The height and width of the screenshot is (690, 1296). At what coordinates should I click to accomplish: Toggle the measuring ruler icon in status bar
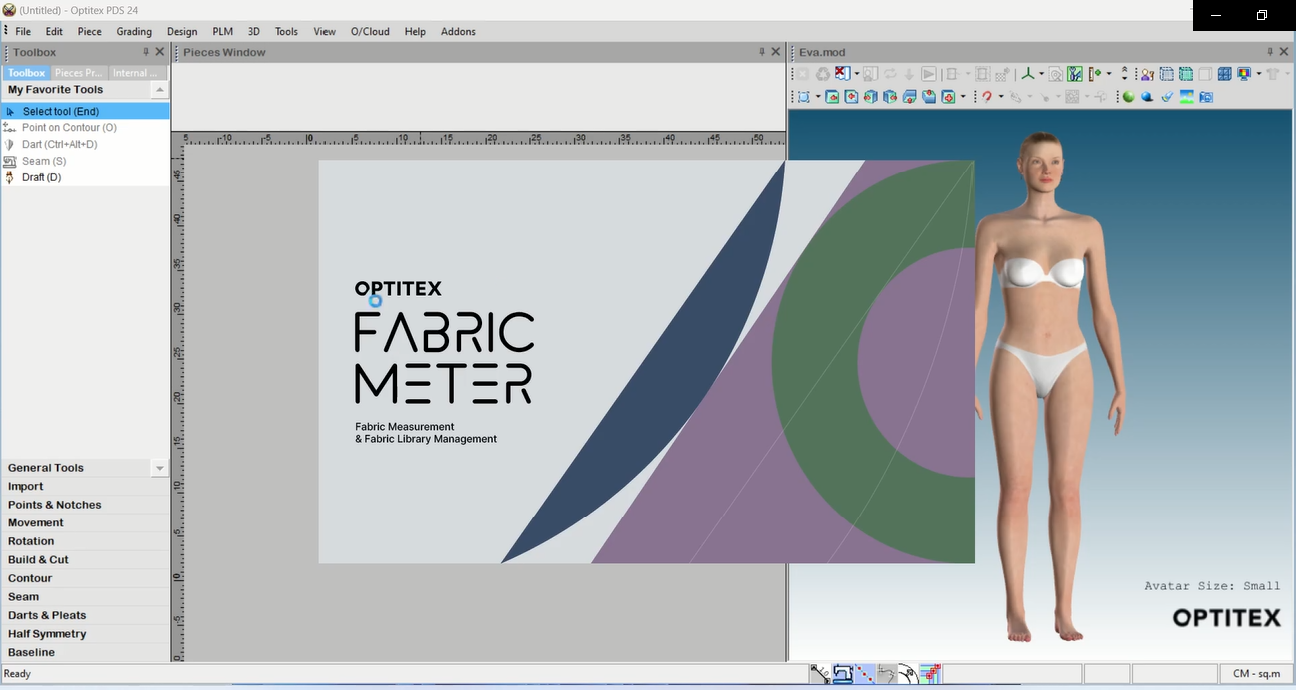(820, 674)
